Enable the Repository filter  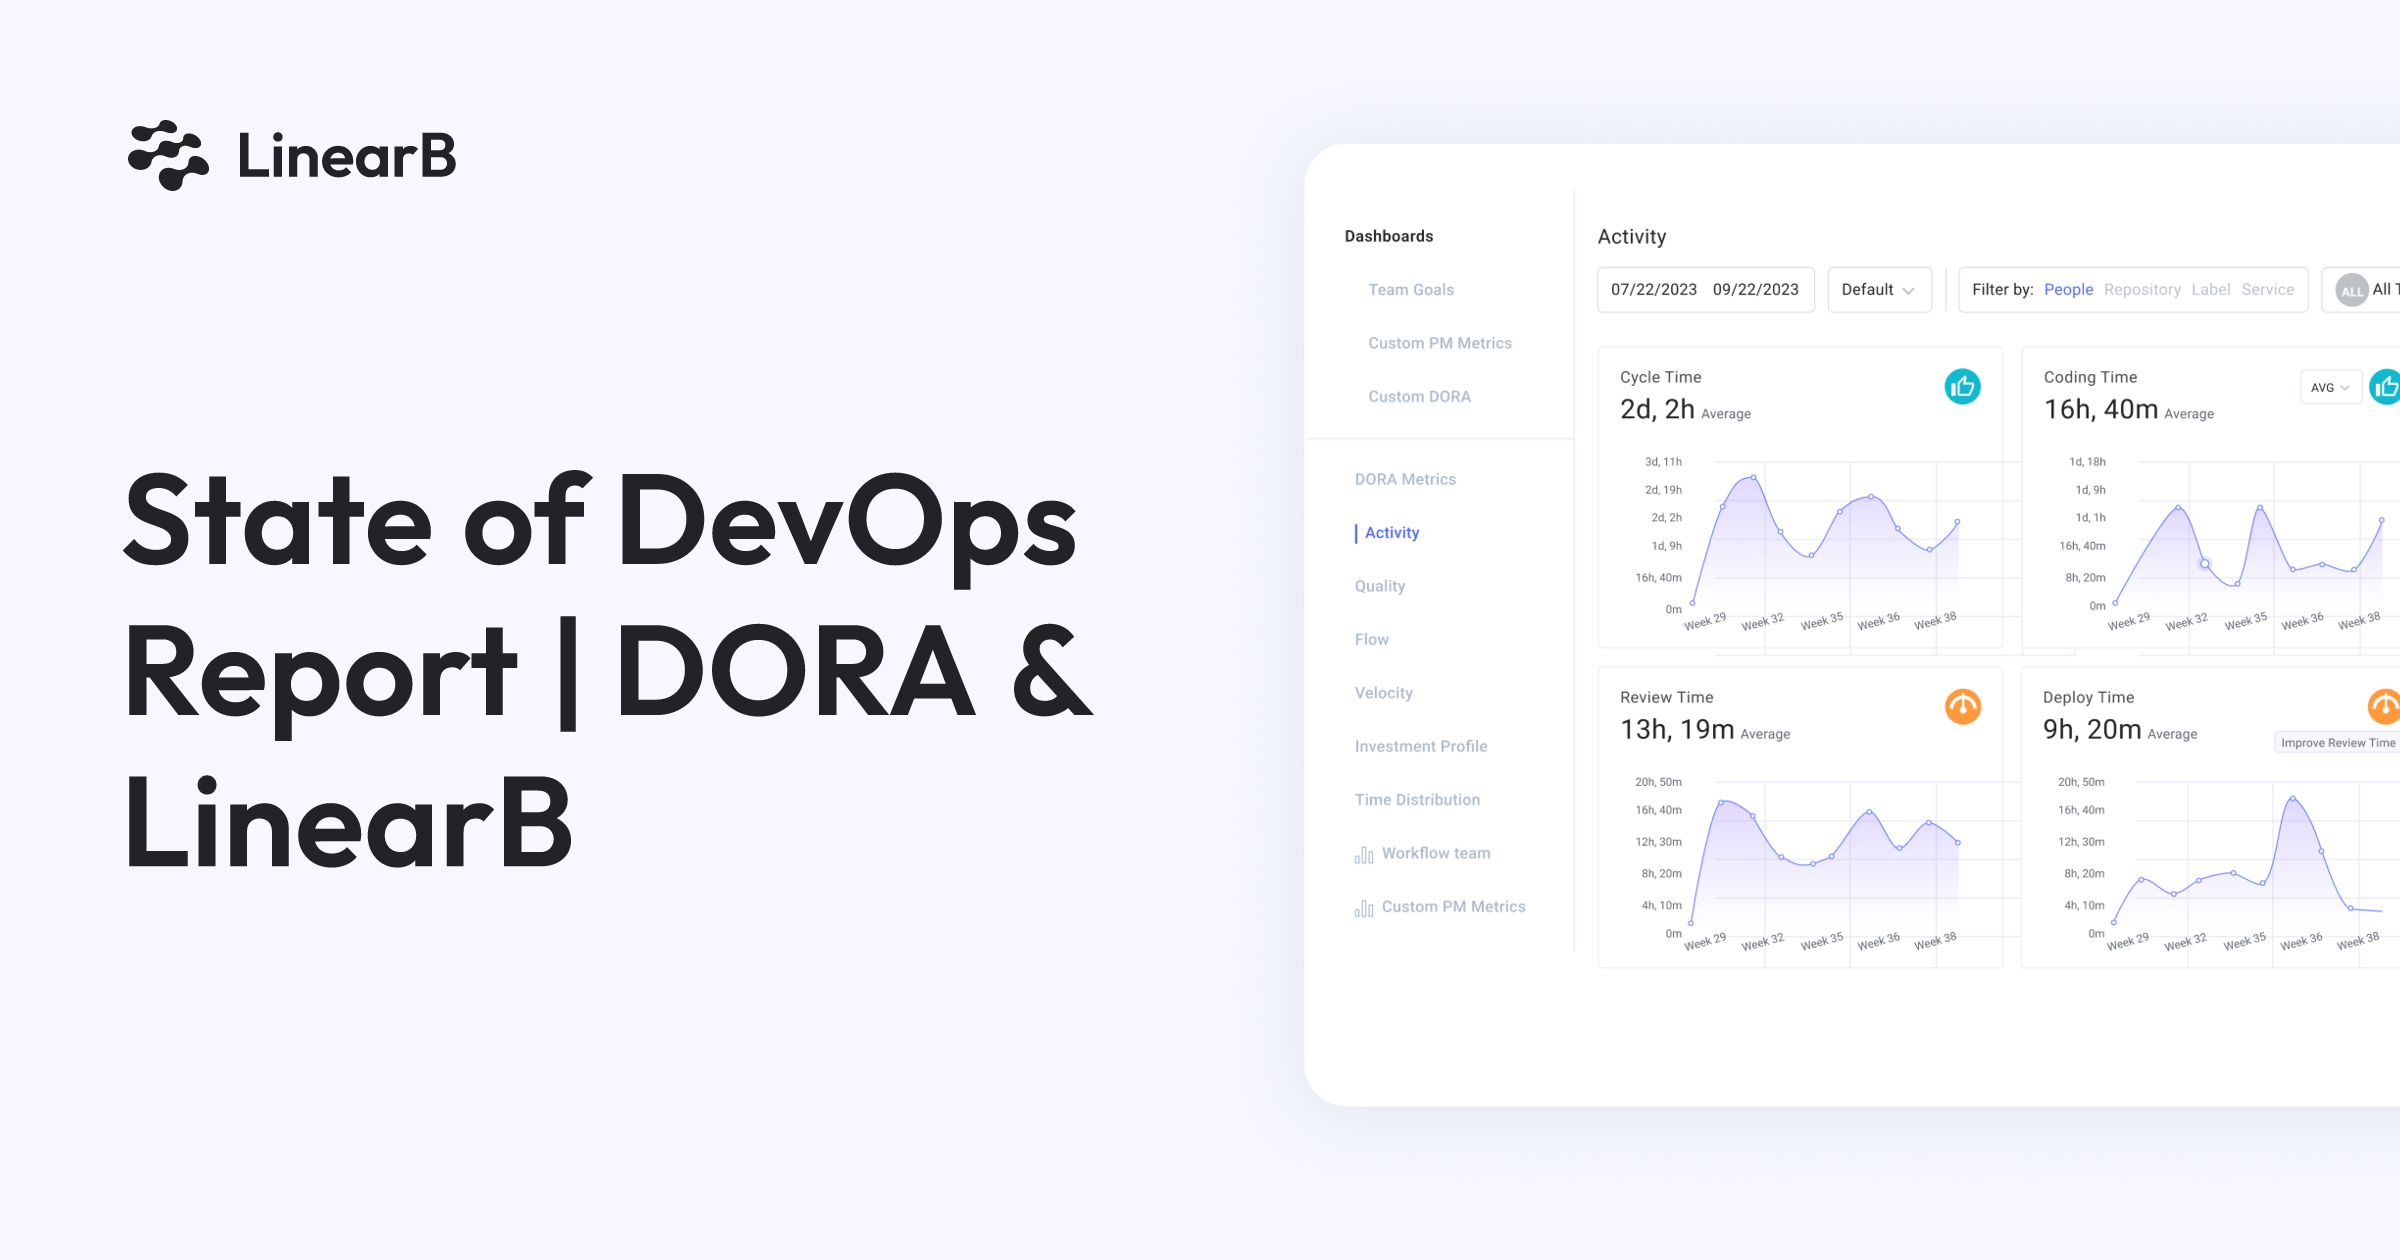pyautogui.click(x=2143, y=289)
